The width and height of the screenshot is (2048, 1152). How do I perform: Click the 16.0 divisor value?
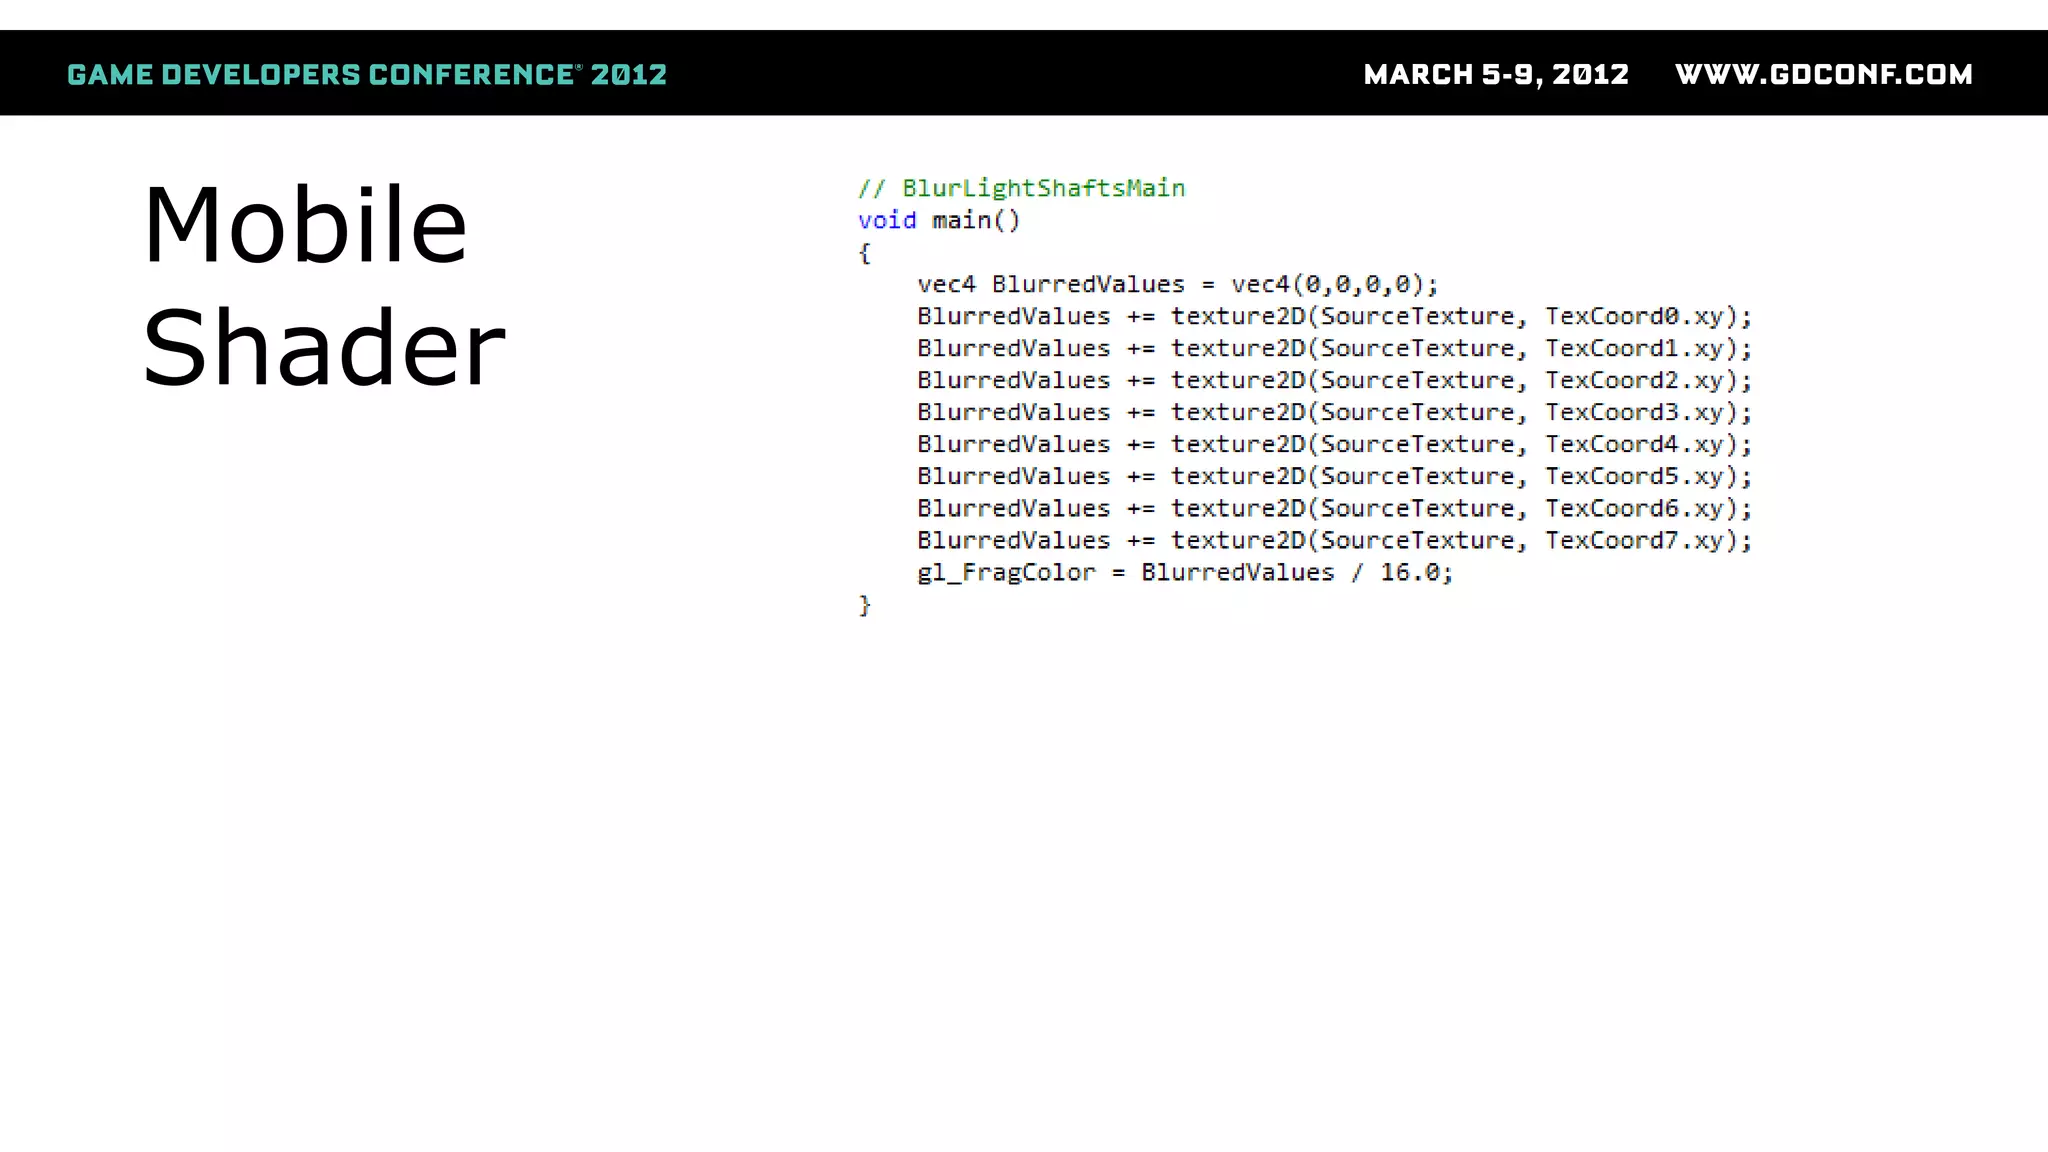coord(1410,572)
